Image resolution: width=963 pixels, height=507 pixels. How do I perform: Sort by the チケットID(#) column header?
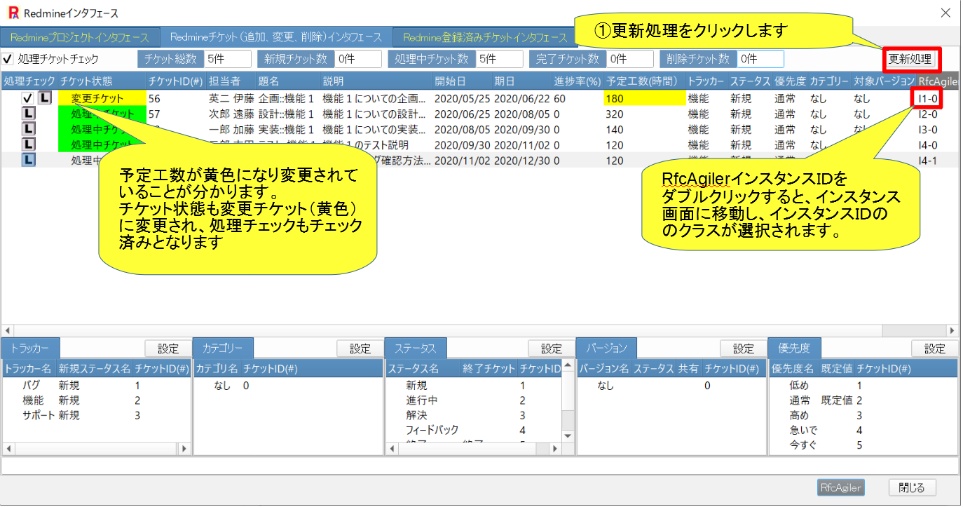[x=175, y=81]
